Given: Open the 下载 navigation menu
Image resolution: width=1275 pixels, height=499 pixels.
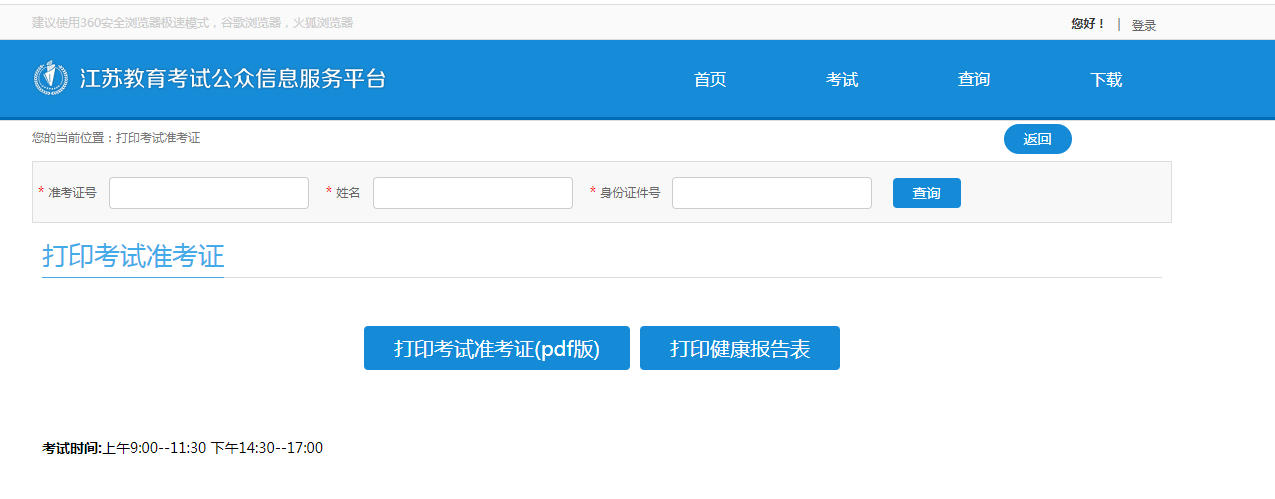Looking at the screenshot, I should [x=1106, y=80].
